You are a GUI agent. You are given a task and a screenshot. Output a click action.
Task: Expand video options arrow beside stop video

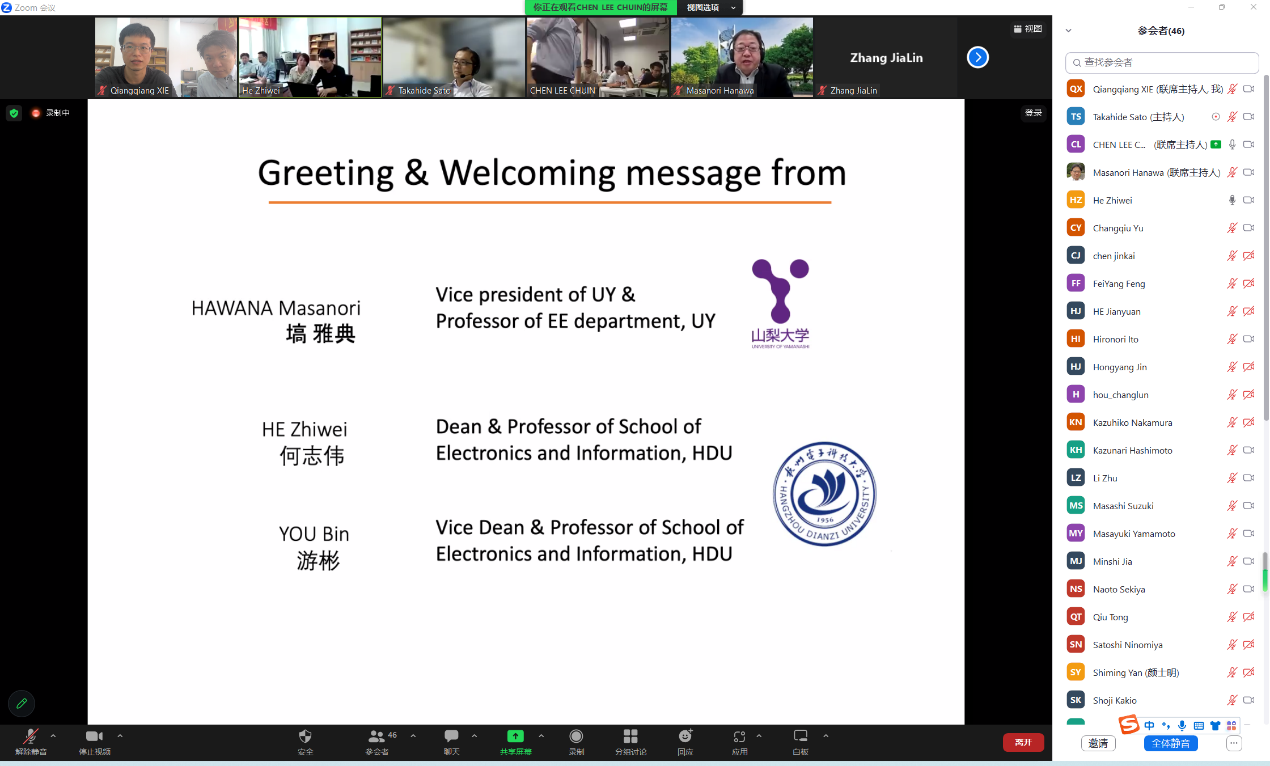[120, 736]
